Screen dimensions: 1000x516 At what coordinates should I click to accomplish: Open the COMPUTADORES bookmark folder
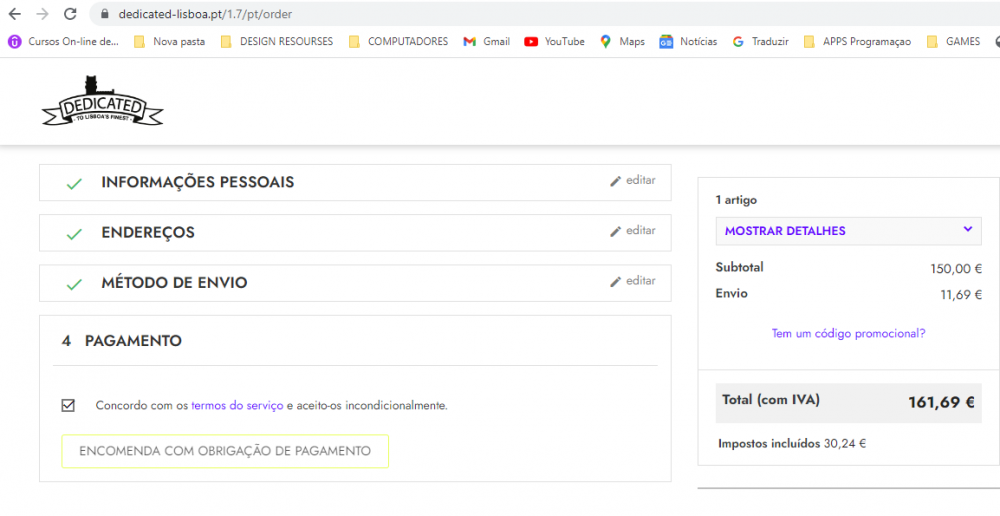click(399, 41)
